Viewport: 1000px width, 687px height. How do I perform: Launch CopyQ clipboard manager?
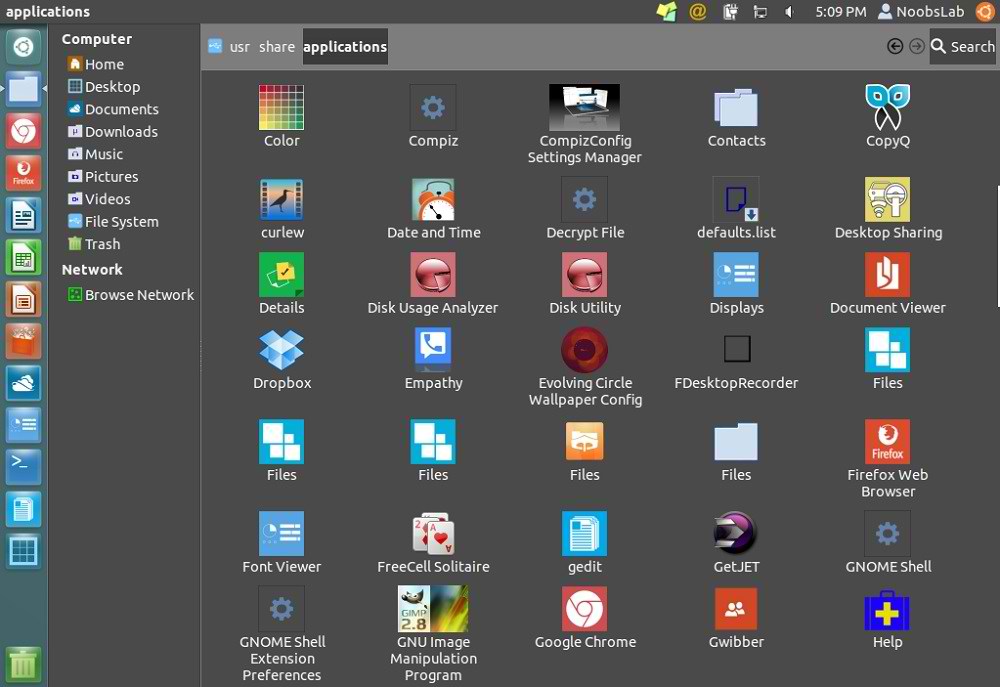tap(888, 107)
